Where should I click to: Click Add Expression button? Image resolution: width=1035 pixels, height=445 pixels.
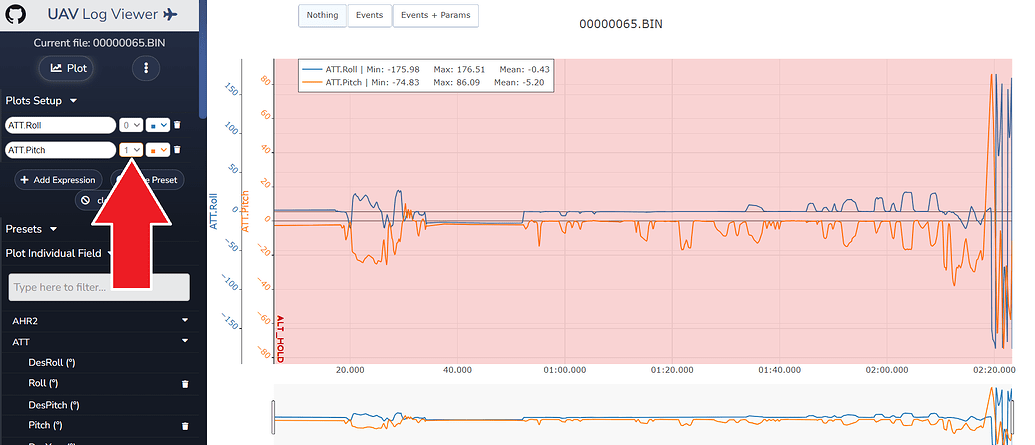coord(58,180)
